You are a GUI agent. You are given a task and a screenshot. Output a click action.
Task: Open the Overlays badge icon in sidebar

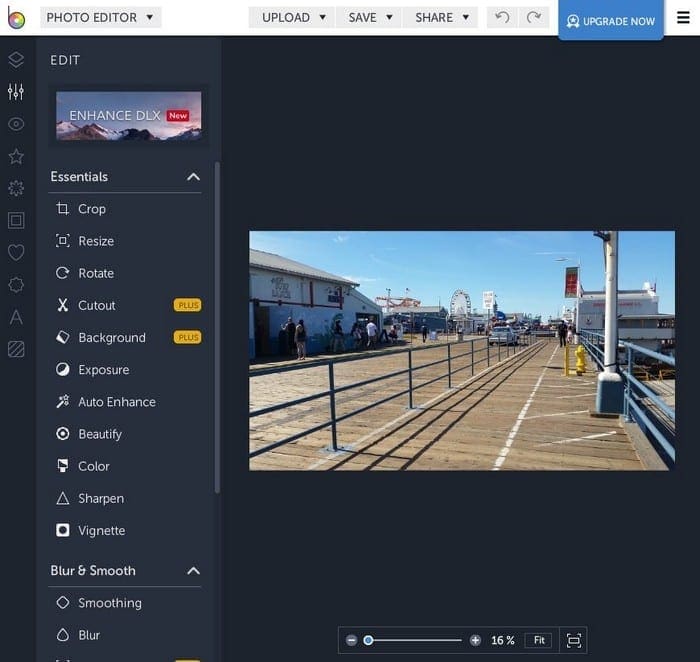tap(16, 285)
